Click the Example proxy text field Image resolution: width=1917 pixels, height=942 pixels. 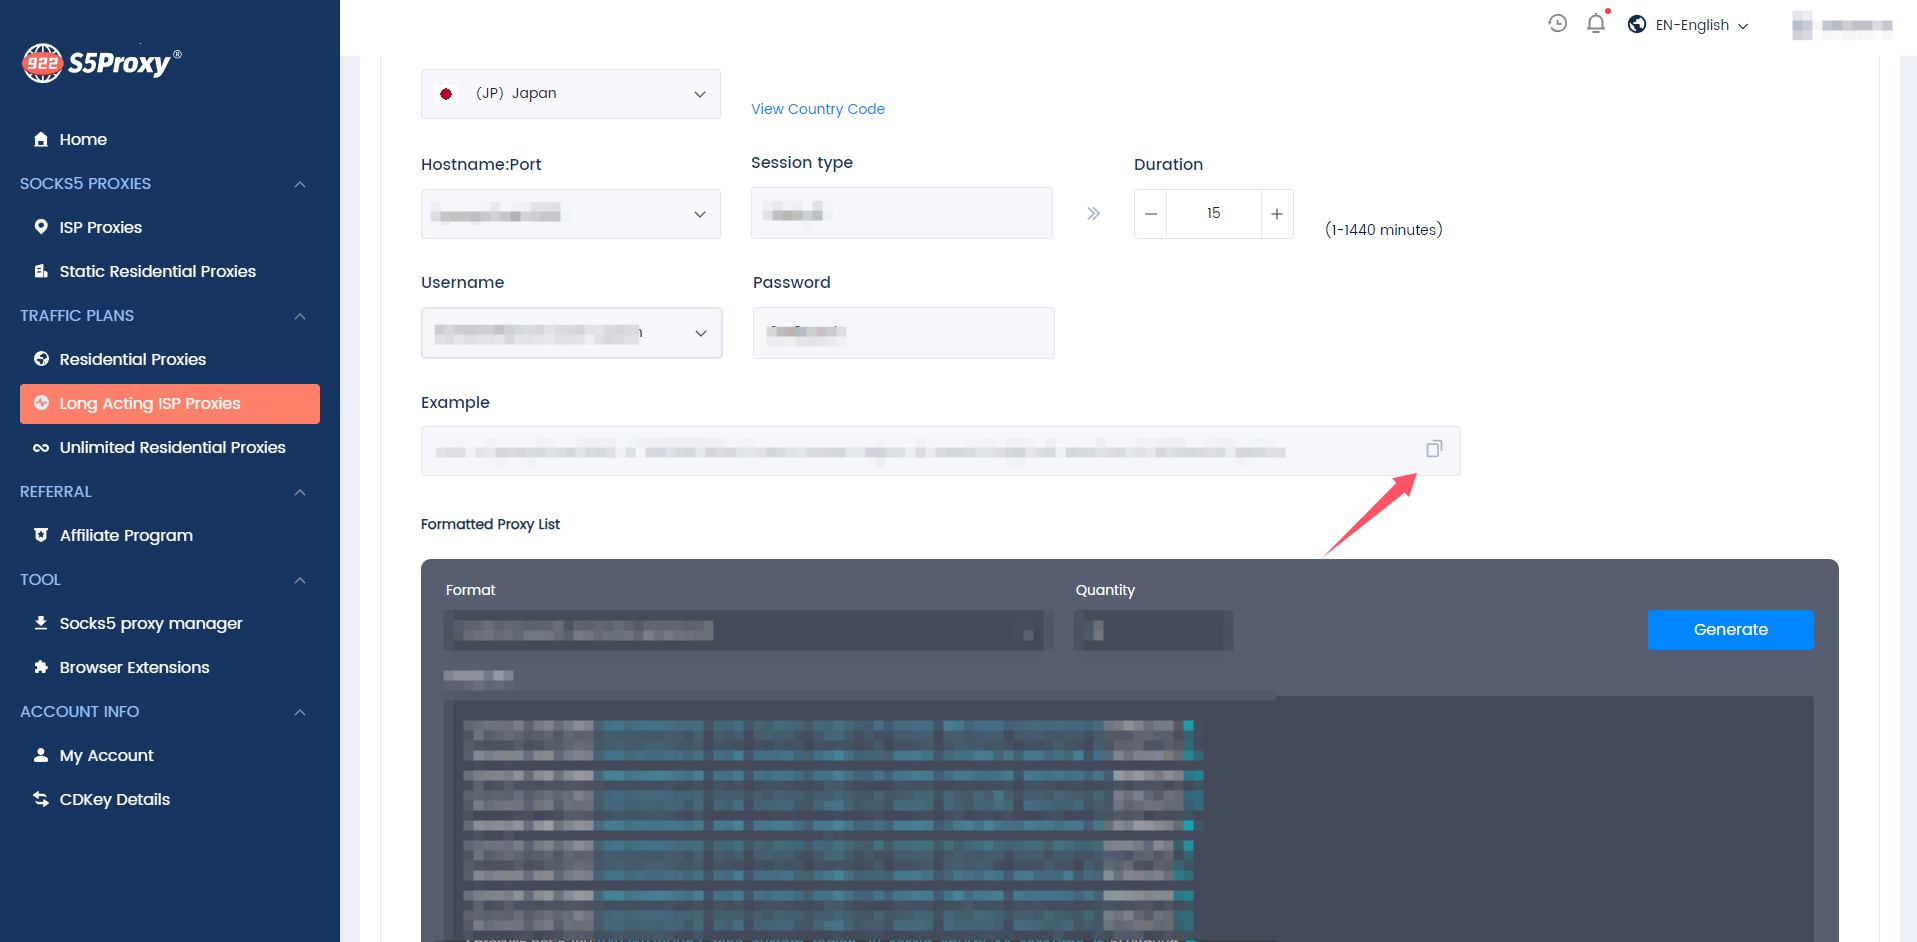click(x=940, y=451)
